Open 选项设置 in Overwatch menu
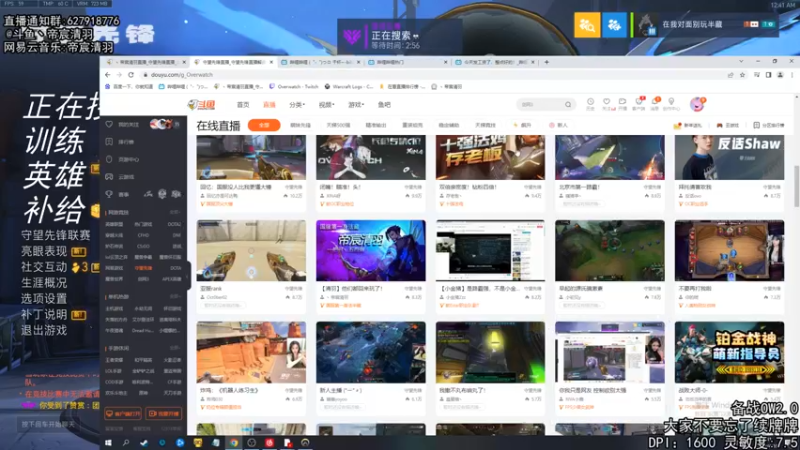This screenshot has height=450, width=800. tap(44, 298)
